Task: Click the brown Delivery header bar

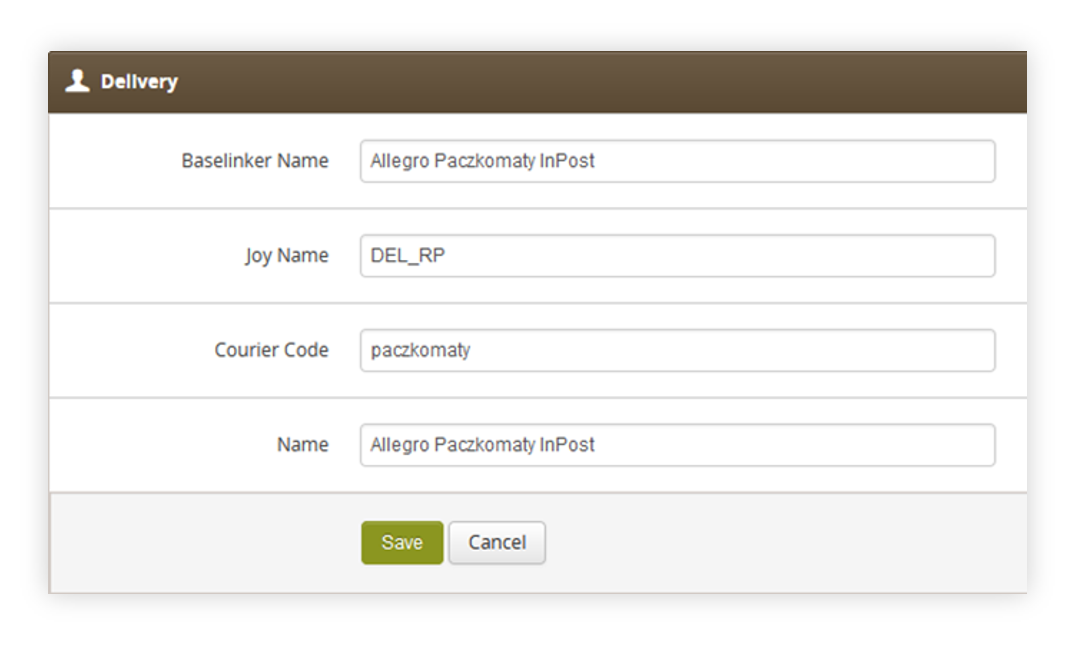Action: (538, 82)
